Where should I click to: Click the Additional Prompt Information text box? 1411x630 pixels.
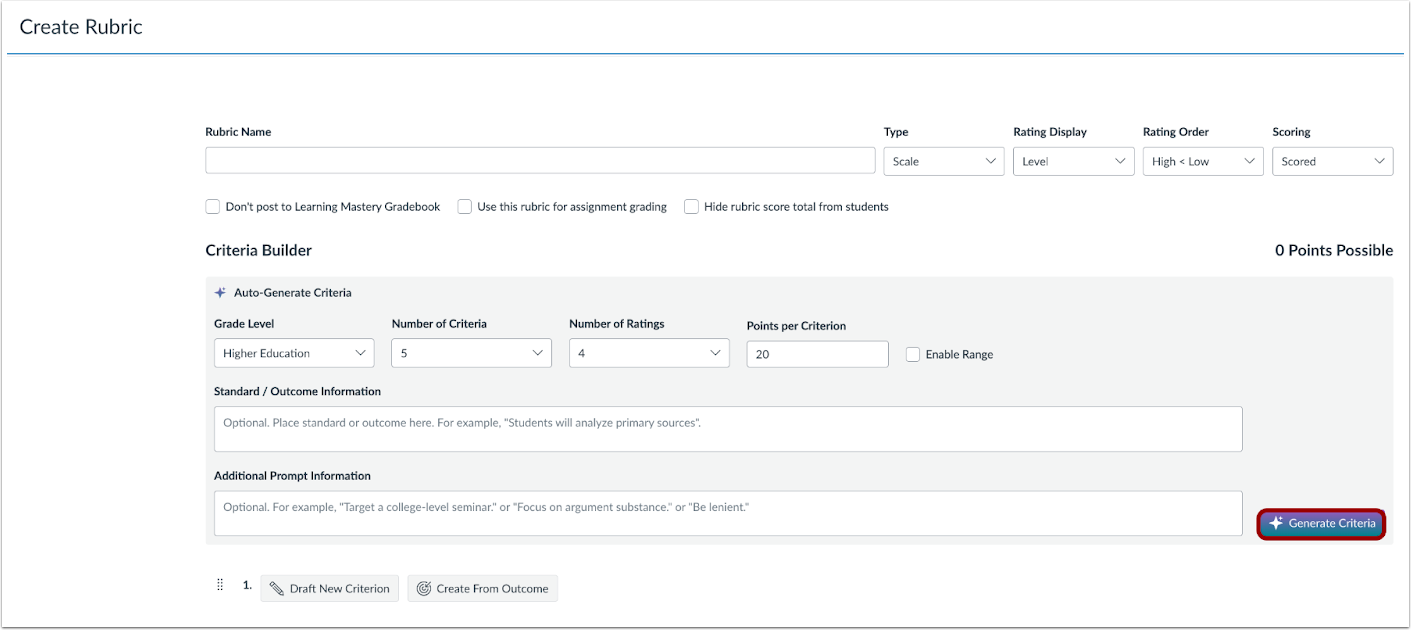(x=728, y=513)
